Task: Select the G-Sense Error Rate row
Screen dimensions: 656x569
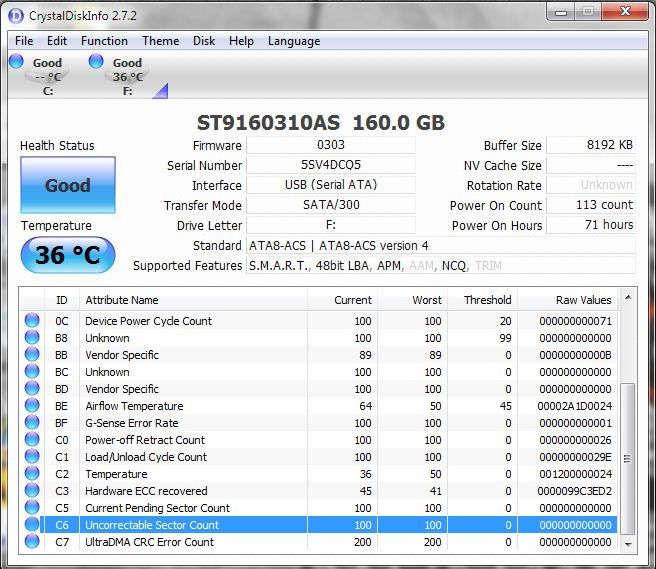Action: pyautogui.click(x=319, y=423)
